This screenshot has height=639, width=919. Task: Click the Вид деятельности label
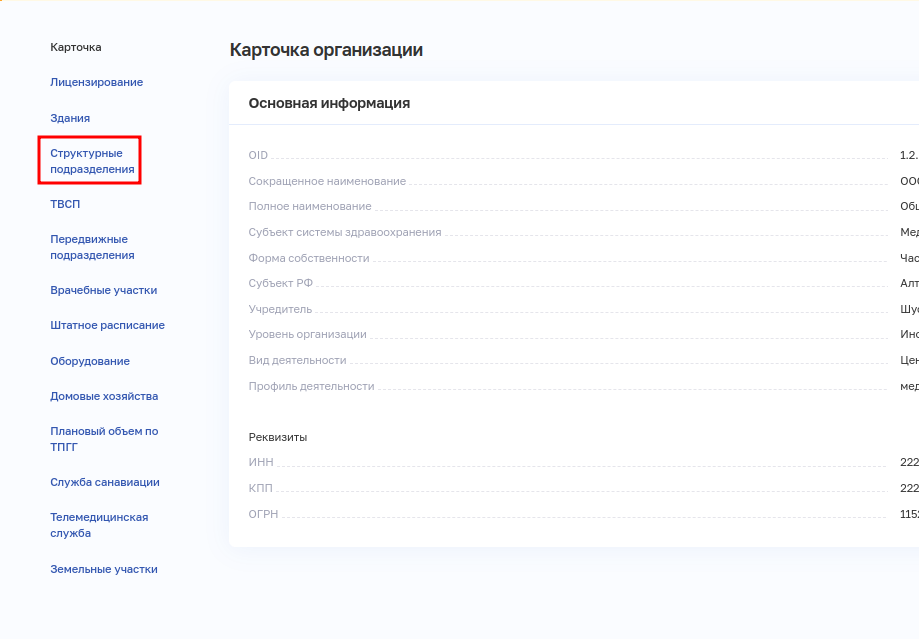point(298,361)
